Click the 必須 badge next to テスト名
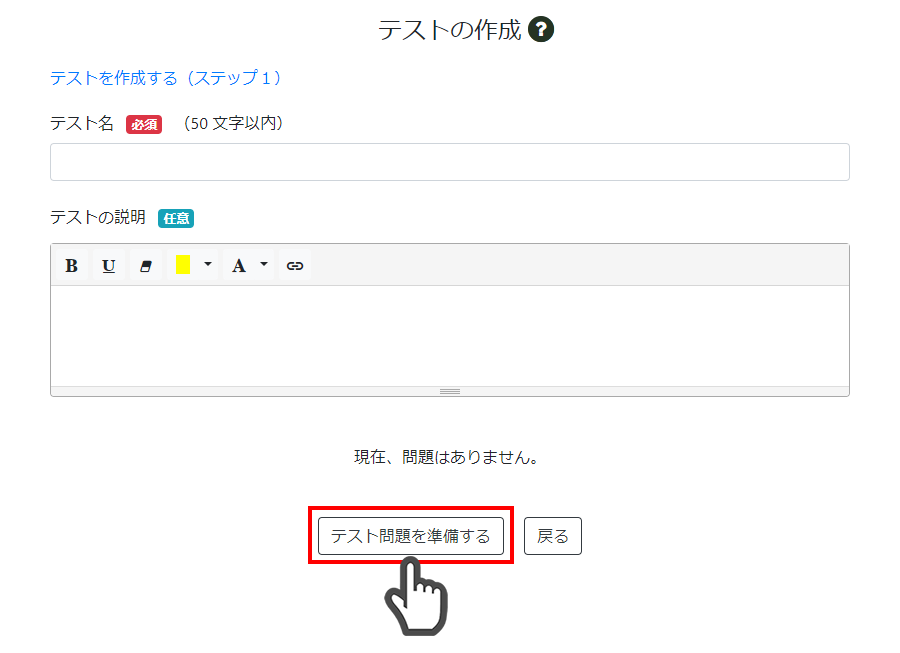 (x=144, y=125)
